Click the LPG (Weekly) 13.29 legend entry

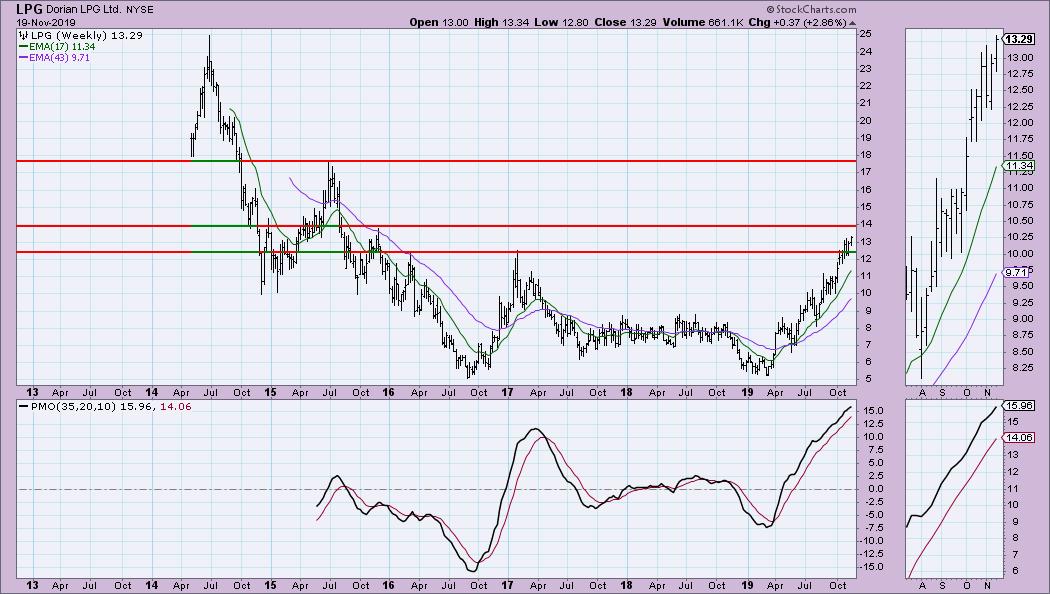coord(86,35)
